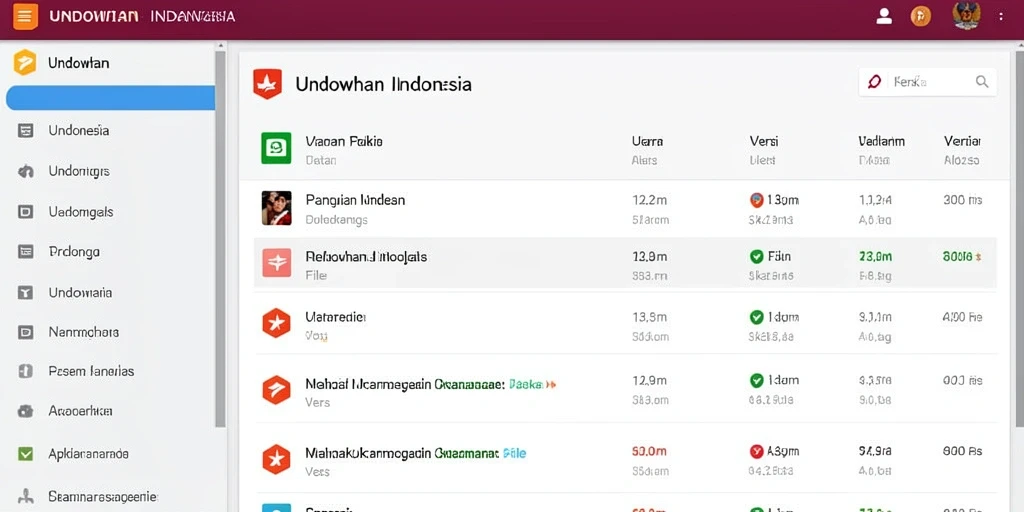
Task: Open the user profile icon
Action: click(884, 16)
